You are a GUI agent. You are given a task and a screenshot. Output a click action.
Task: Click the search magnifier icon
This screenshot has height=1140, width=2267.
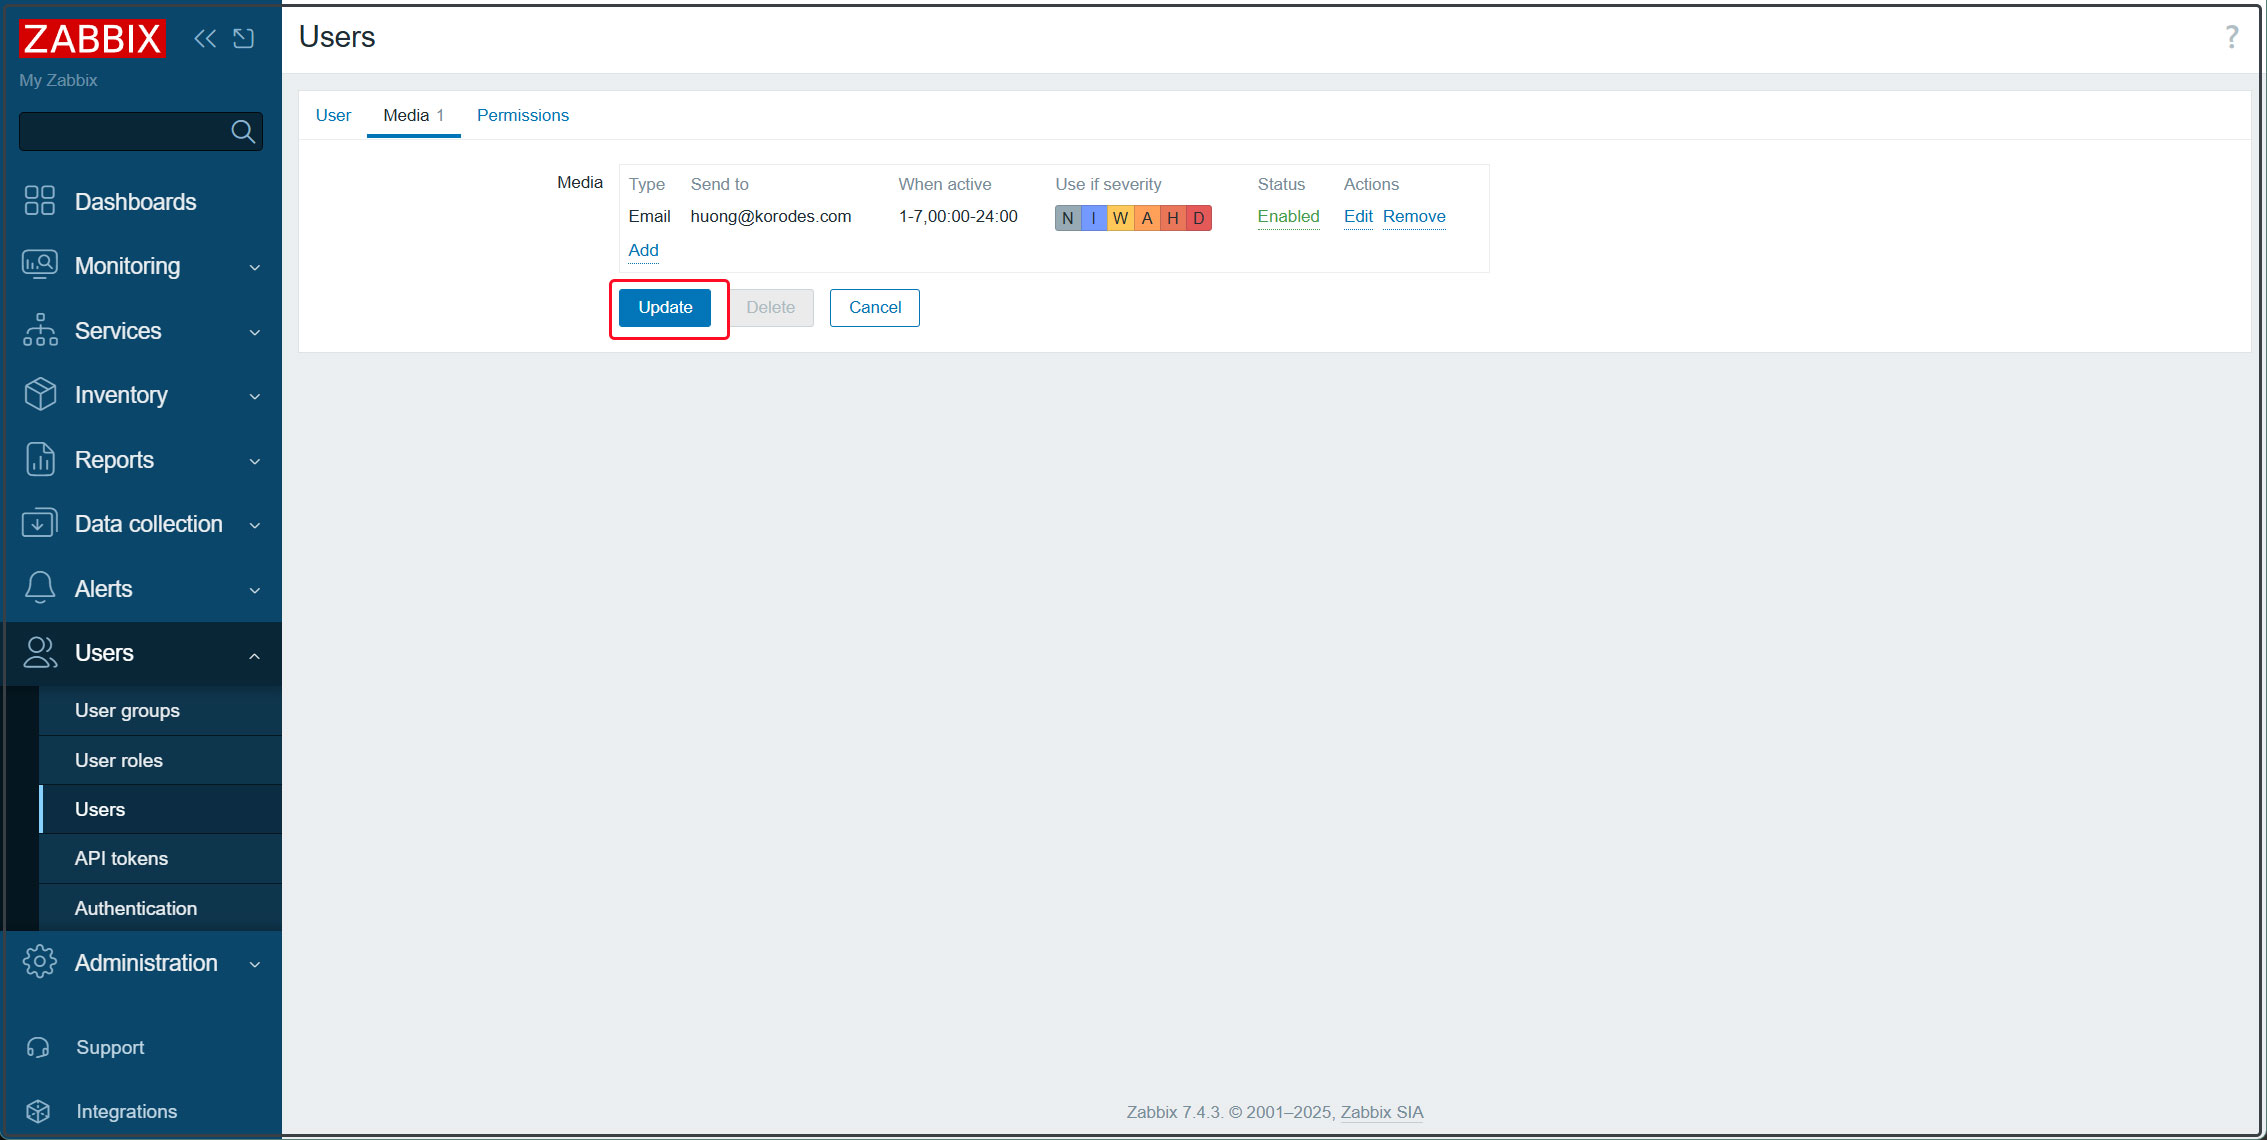coord(242,131)
